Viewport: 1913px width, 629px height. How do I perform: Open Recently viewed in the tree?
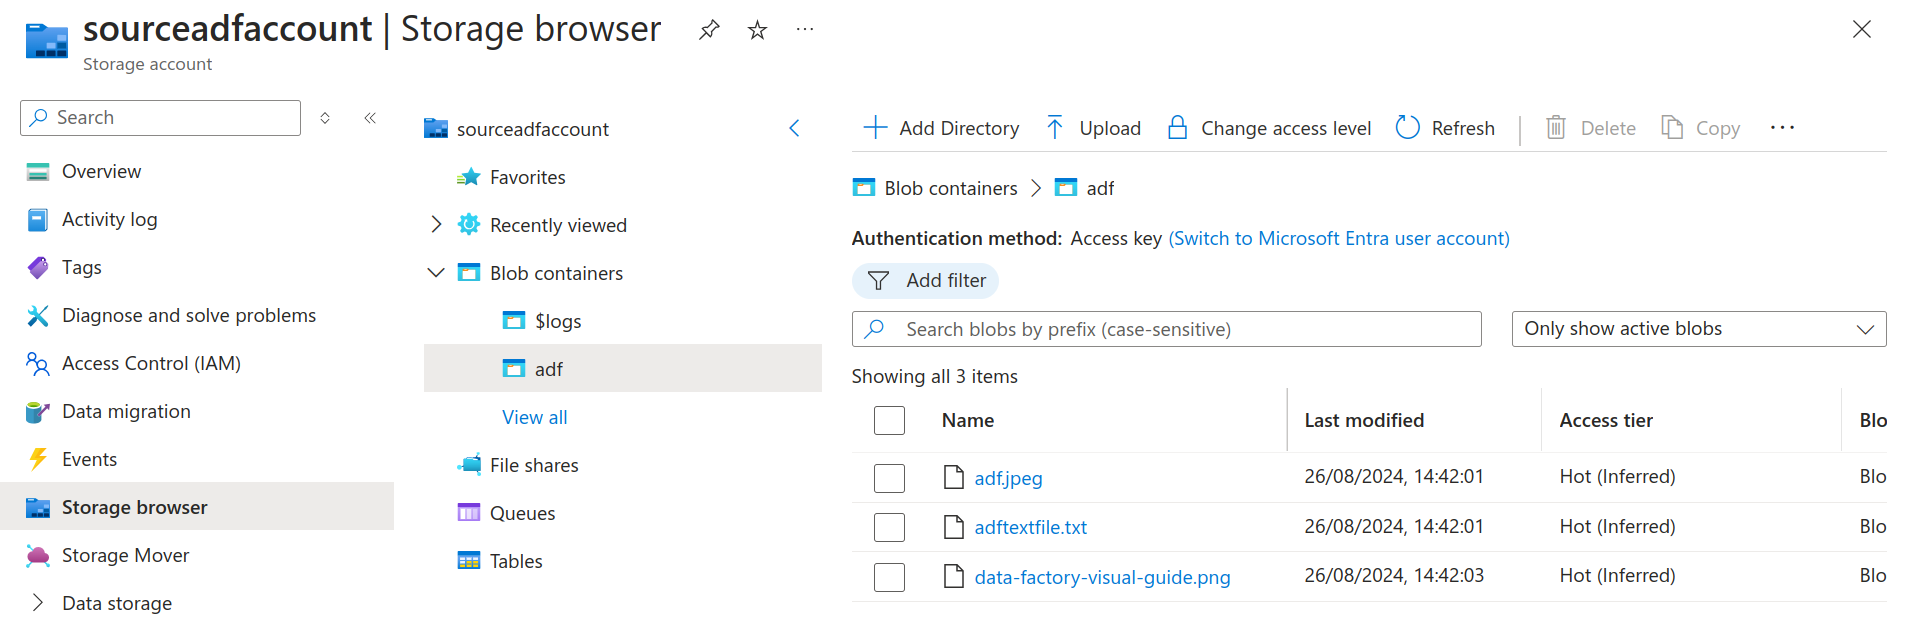[x=558, y=225]
